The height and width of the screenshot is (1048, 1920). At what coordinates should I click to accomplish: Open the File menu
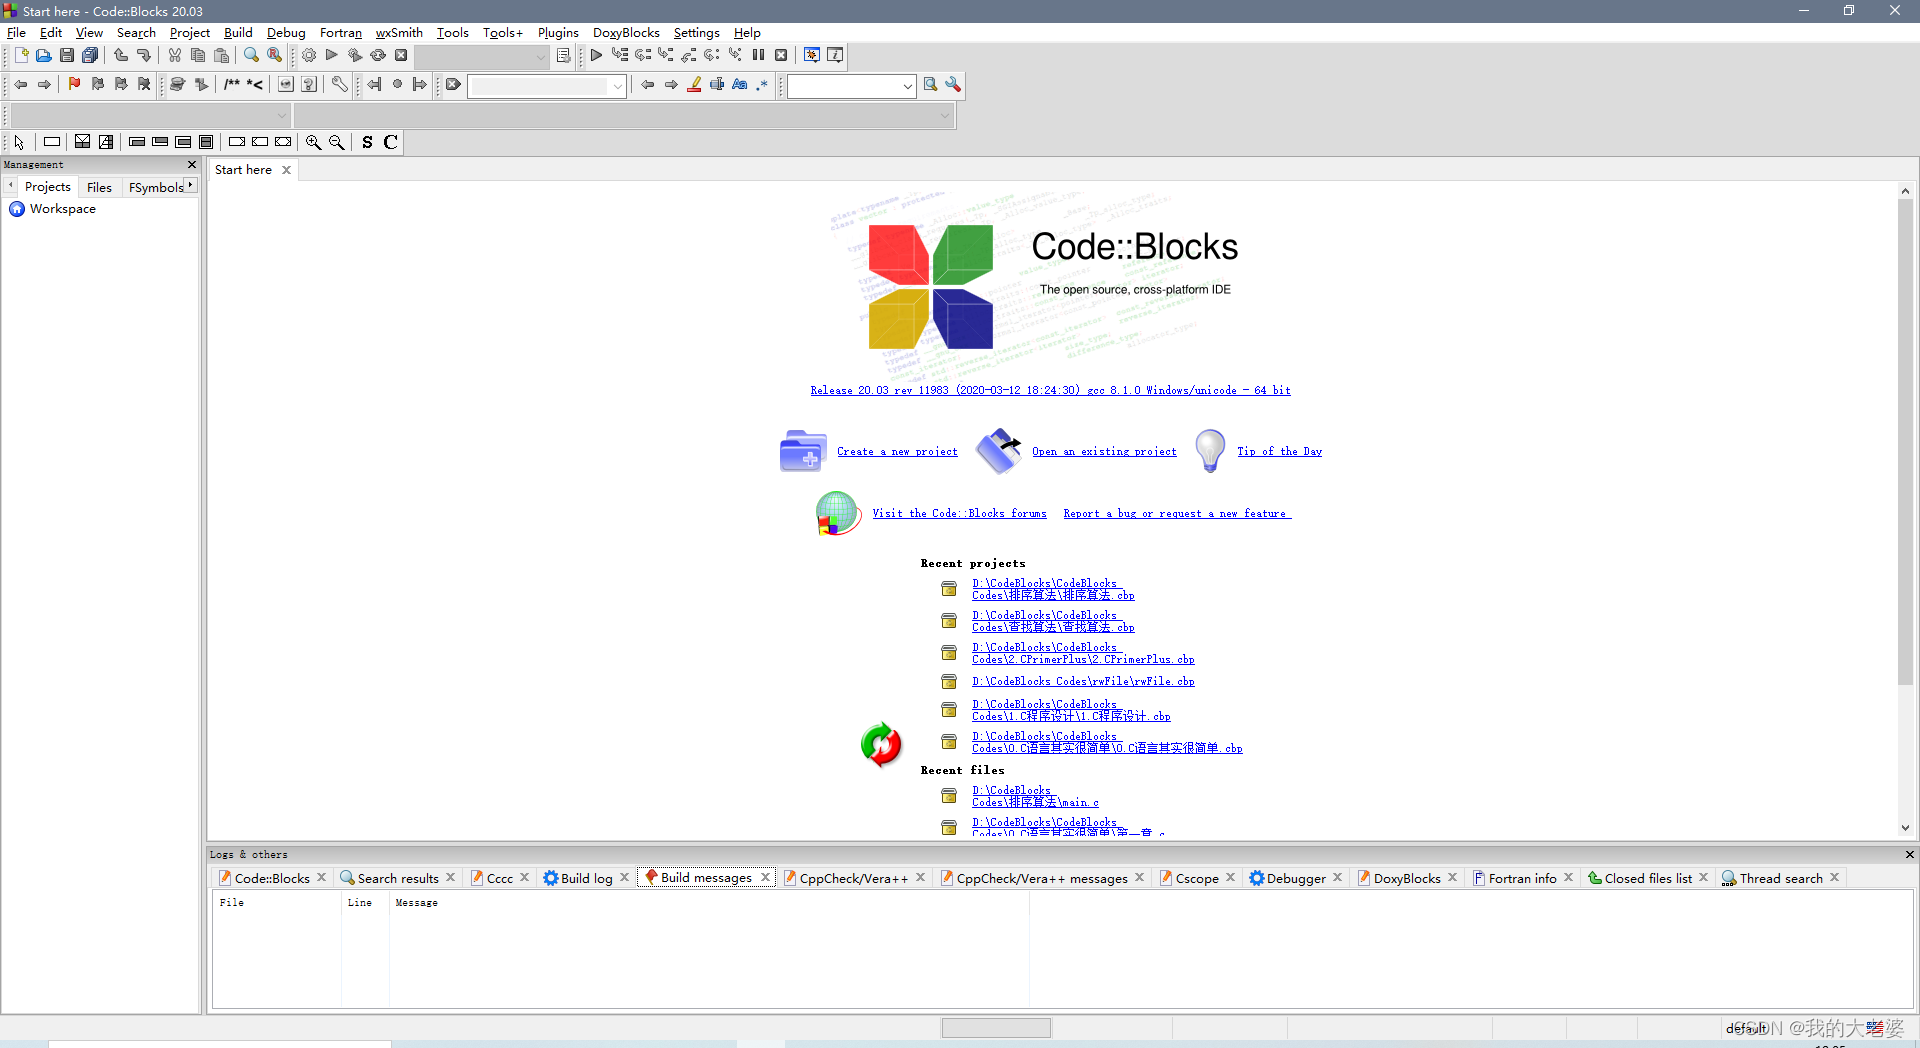click(16, 33)
